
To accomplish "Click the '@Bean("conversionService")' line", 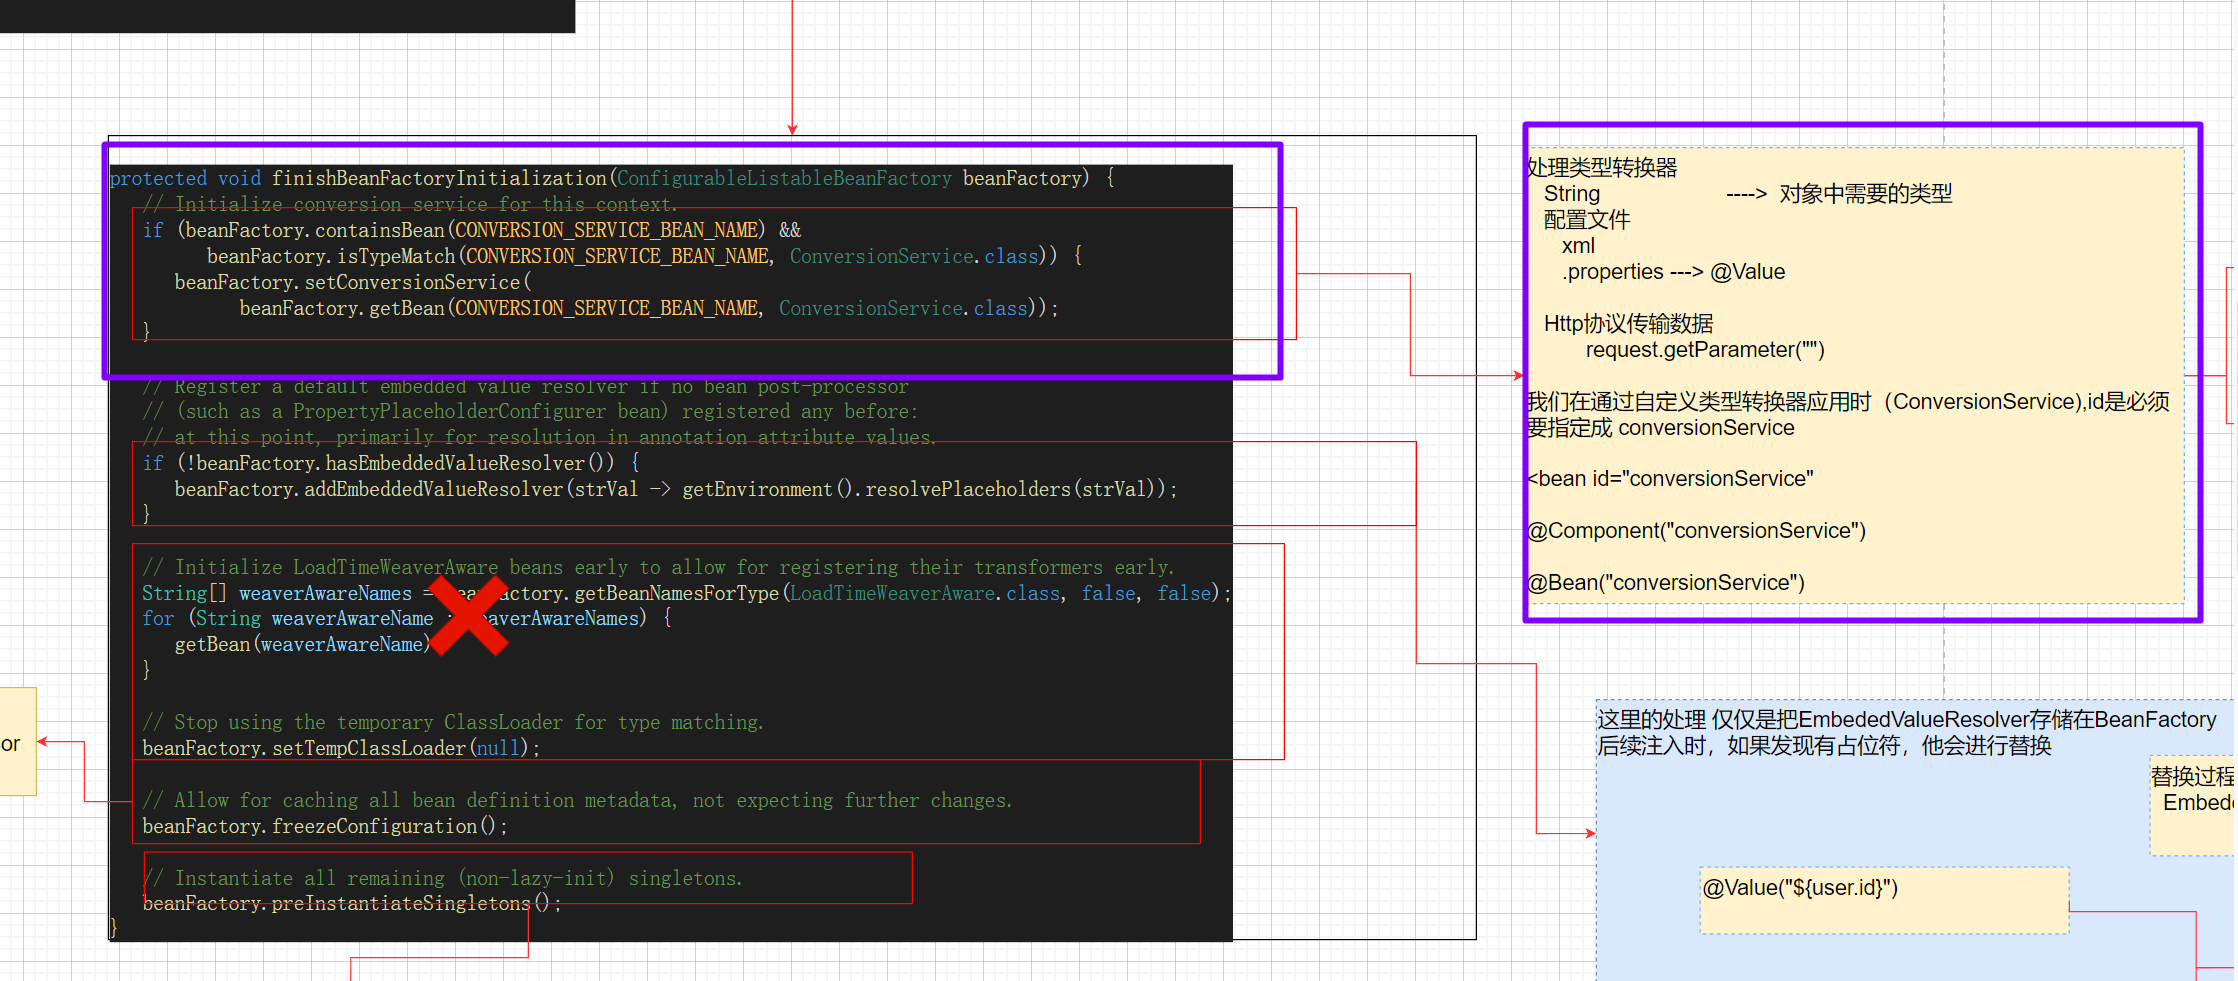I will pos(1666,583).
